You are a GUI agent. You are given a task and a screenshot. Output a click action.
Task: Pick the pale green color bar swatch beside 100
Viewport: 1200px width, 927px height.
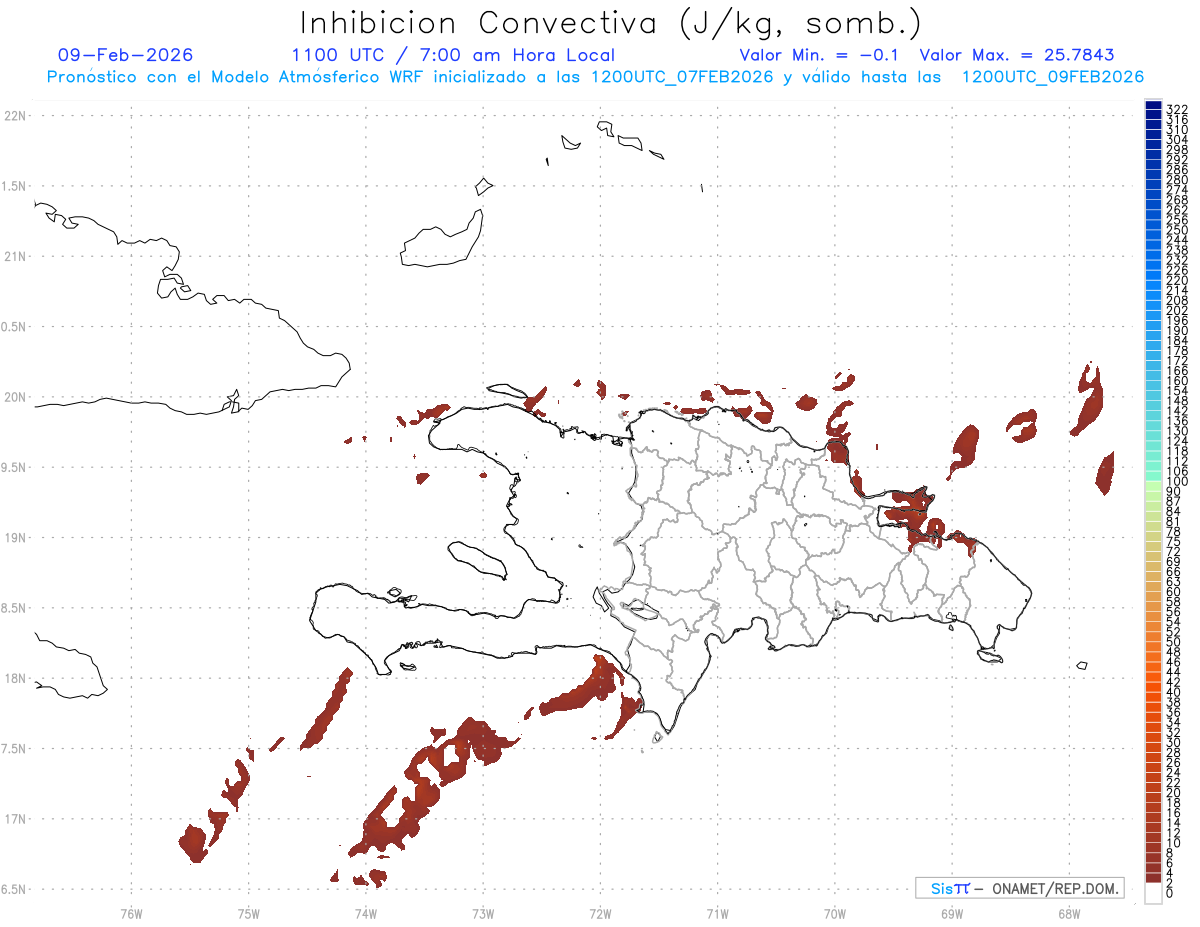tap(1153, 485)
